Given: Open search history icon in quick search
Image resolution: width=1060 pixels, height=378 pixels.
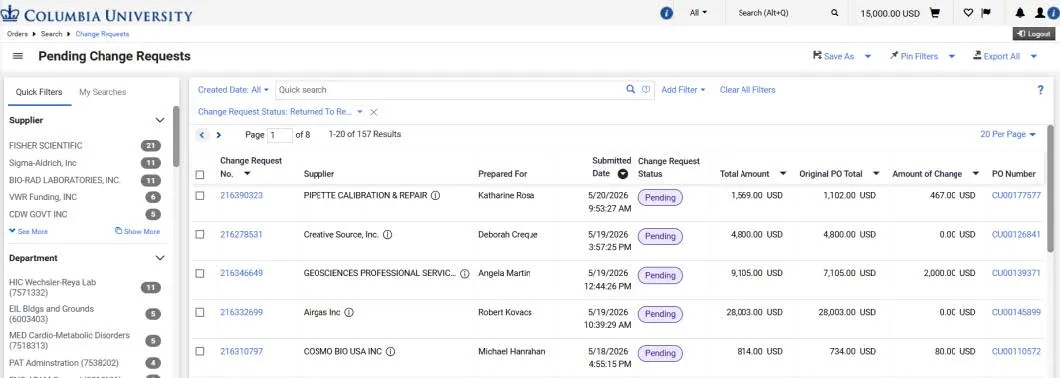Looking at the screenshot, I should [x=646, y=89].
